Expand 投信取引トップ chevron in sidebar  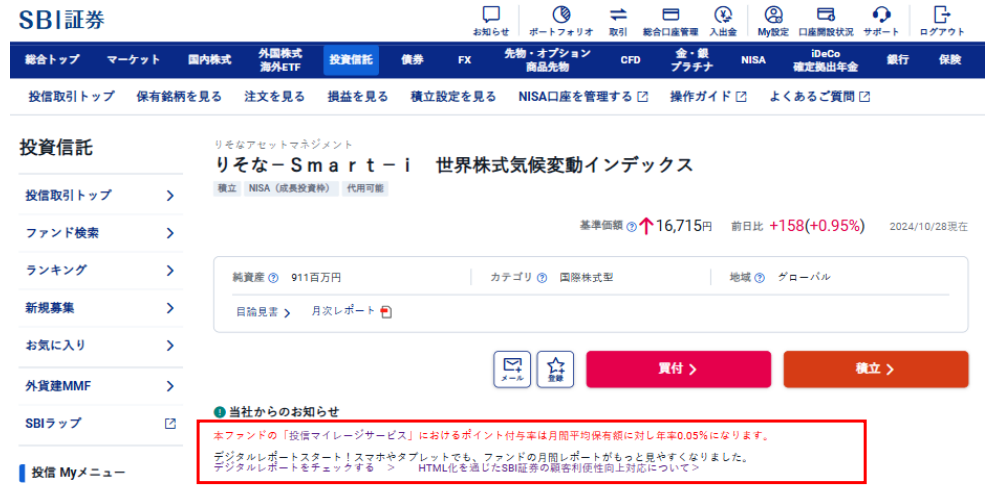(170, 195)
